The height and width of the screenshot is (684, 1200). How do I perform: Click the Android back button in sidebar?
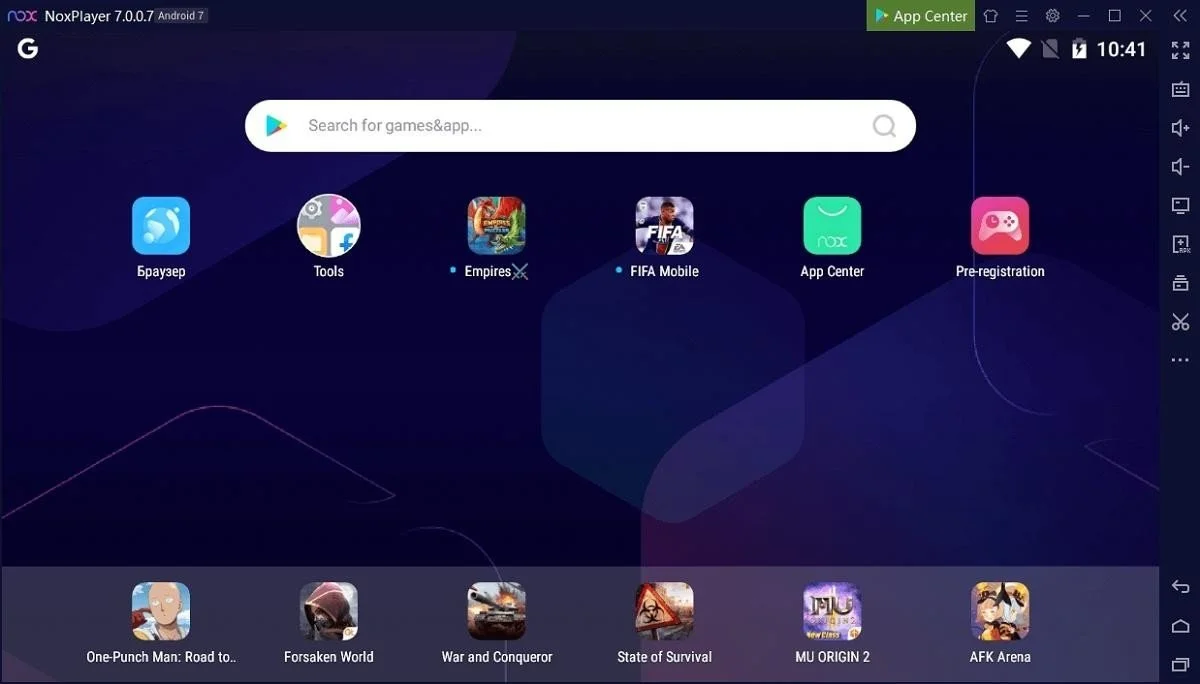click(x=1180, y=587)
